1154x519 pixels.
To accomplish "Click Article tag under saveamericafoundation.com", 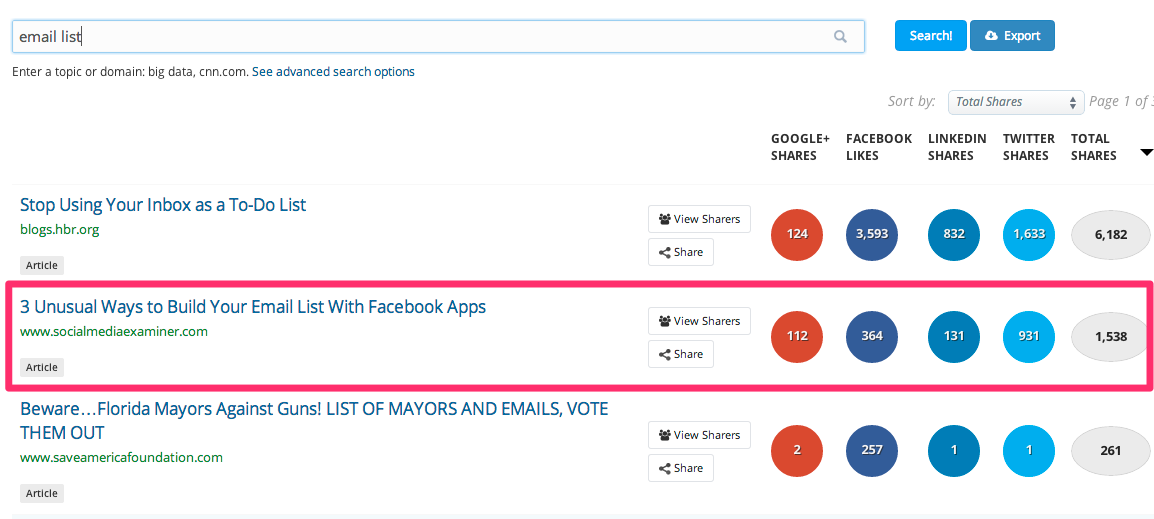I will click(x=42, y=493).
